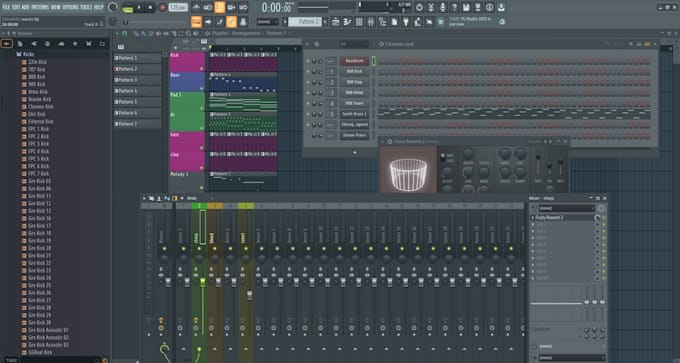Click the round search icon beside news panel
Screen dimensions: 680x363
[x=502, y=22]
